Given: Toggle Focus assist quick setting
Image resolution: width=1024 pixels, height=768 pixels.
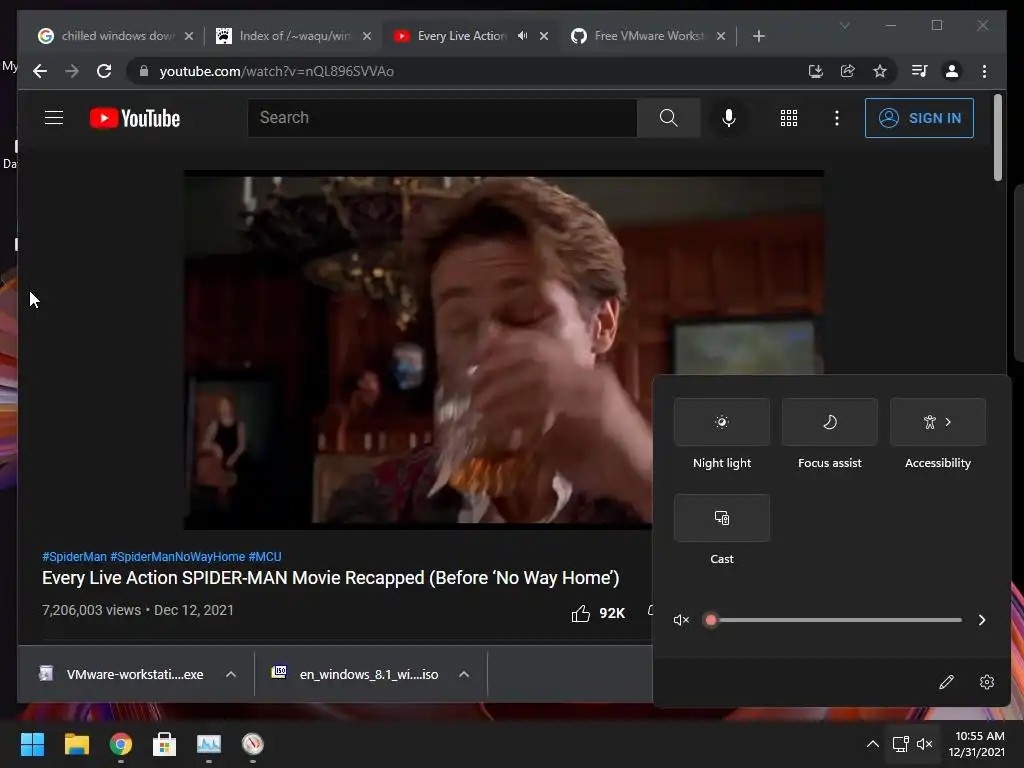Looking at the screenshot, I should click(x=829, y=422).
